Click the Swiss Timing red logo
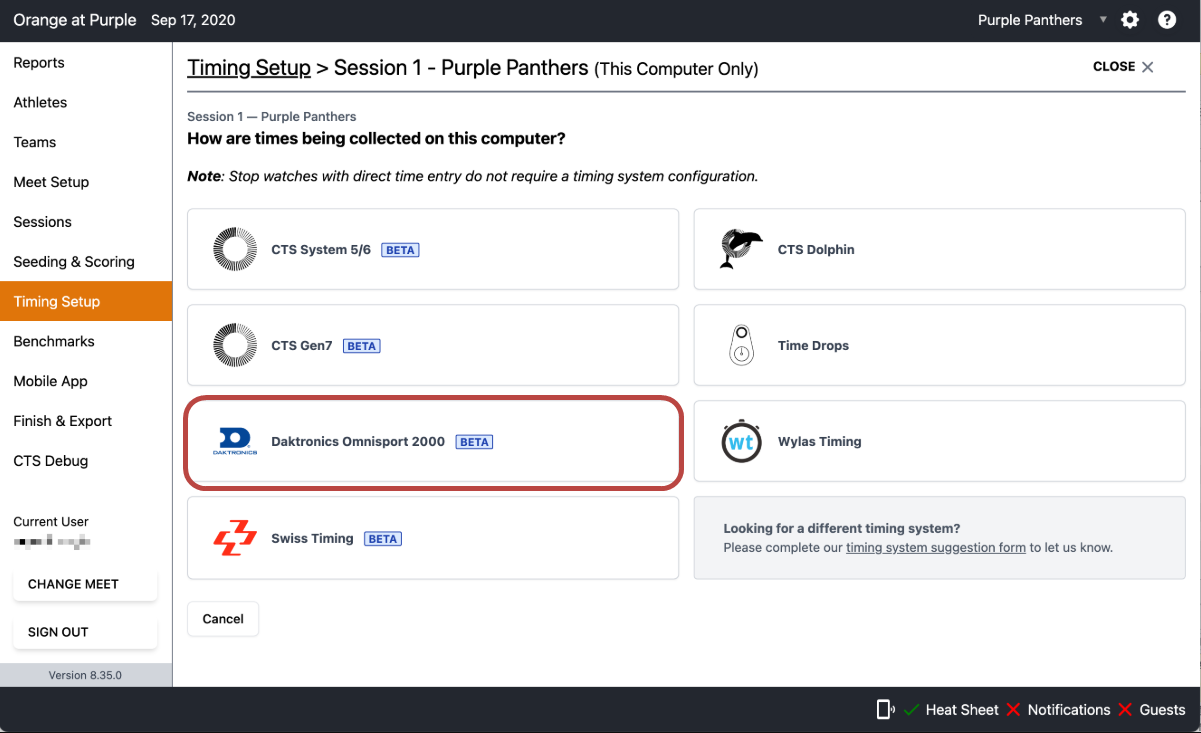1201x733 pixels. click(x=235, y=538)
